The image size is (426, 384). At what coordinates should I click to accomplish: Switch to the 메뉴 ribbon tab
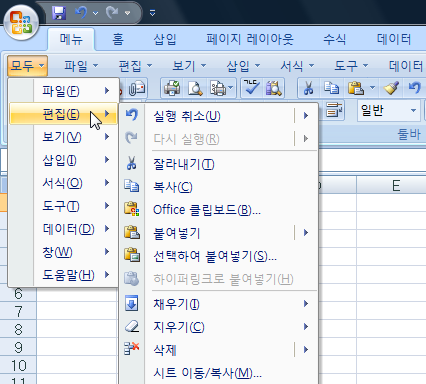tap(71, 39)
